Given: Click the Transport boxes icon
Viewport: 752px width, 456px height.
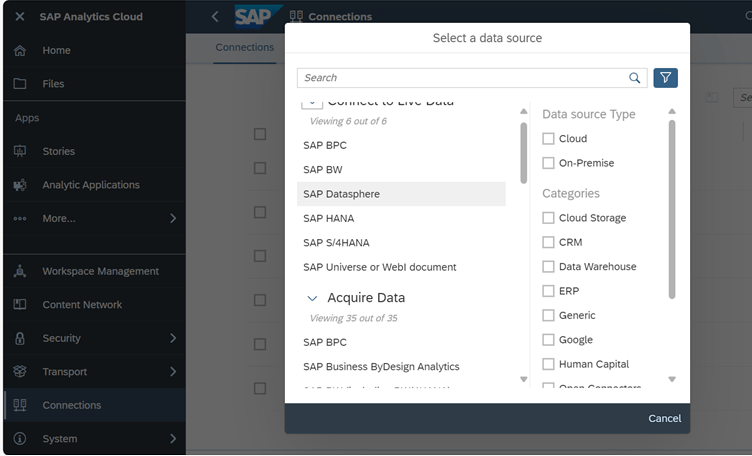Looking at the screenshot, I should point(20,372).
